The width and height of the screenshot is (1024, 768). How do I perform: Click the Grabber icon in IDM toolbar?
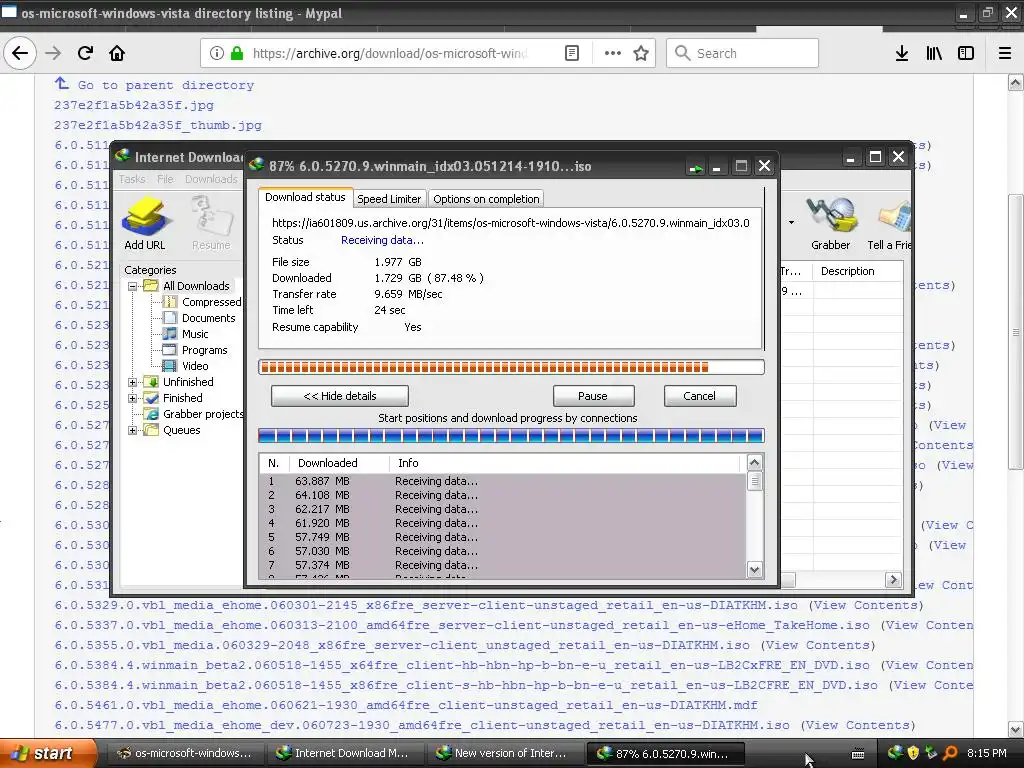pyautogui.click(x=831, y=223)
